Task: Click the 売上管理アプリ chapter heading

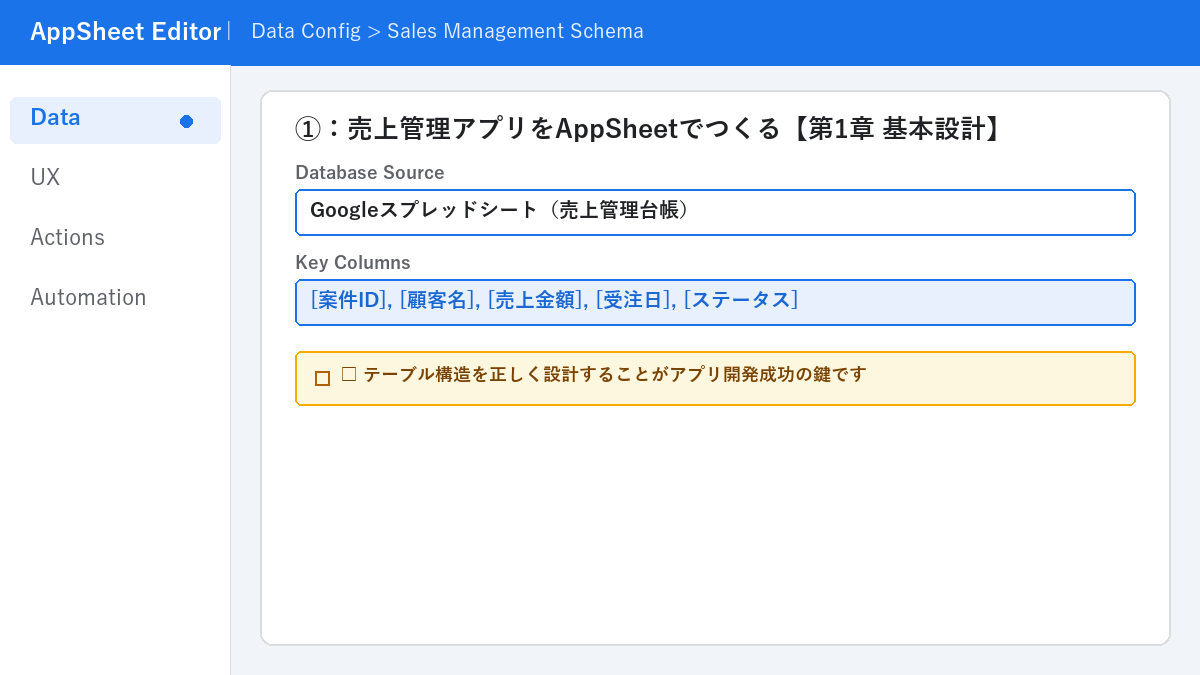Action: pos(648,129)
